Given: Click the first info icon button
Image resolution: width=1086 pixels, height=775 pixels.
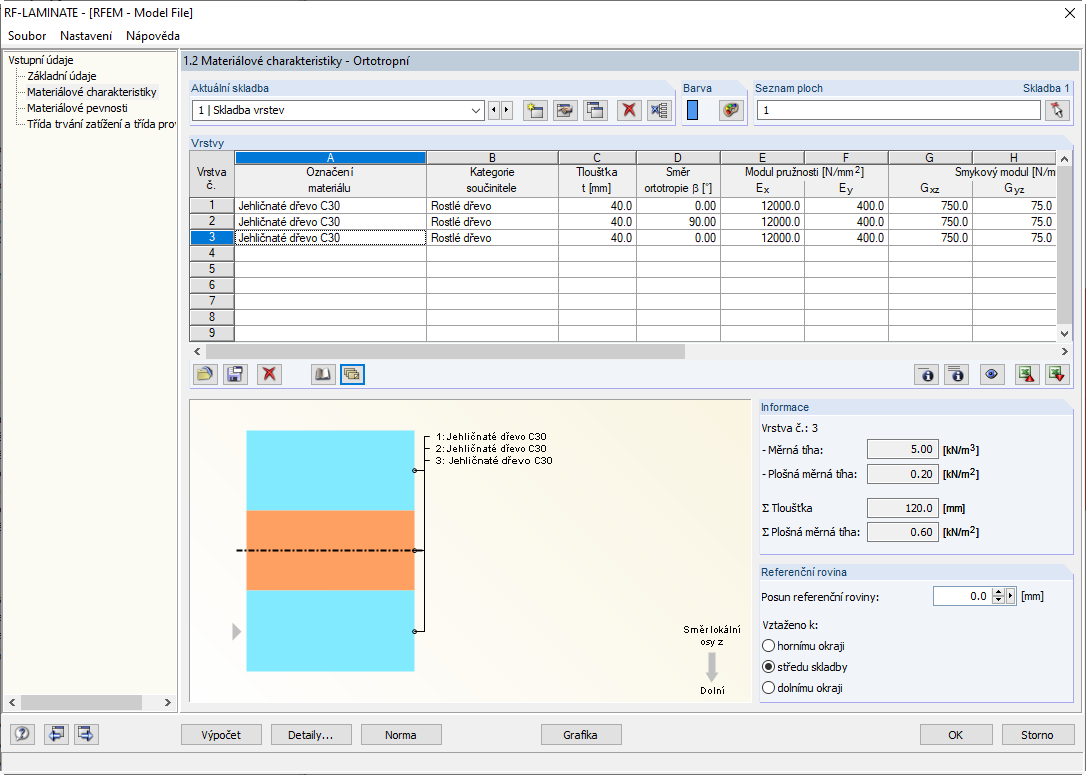Looking at the screenshot, I should (x=927, y=375).
